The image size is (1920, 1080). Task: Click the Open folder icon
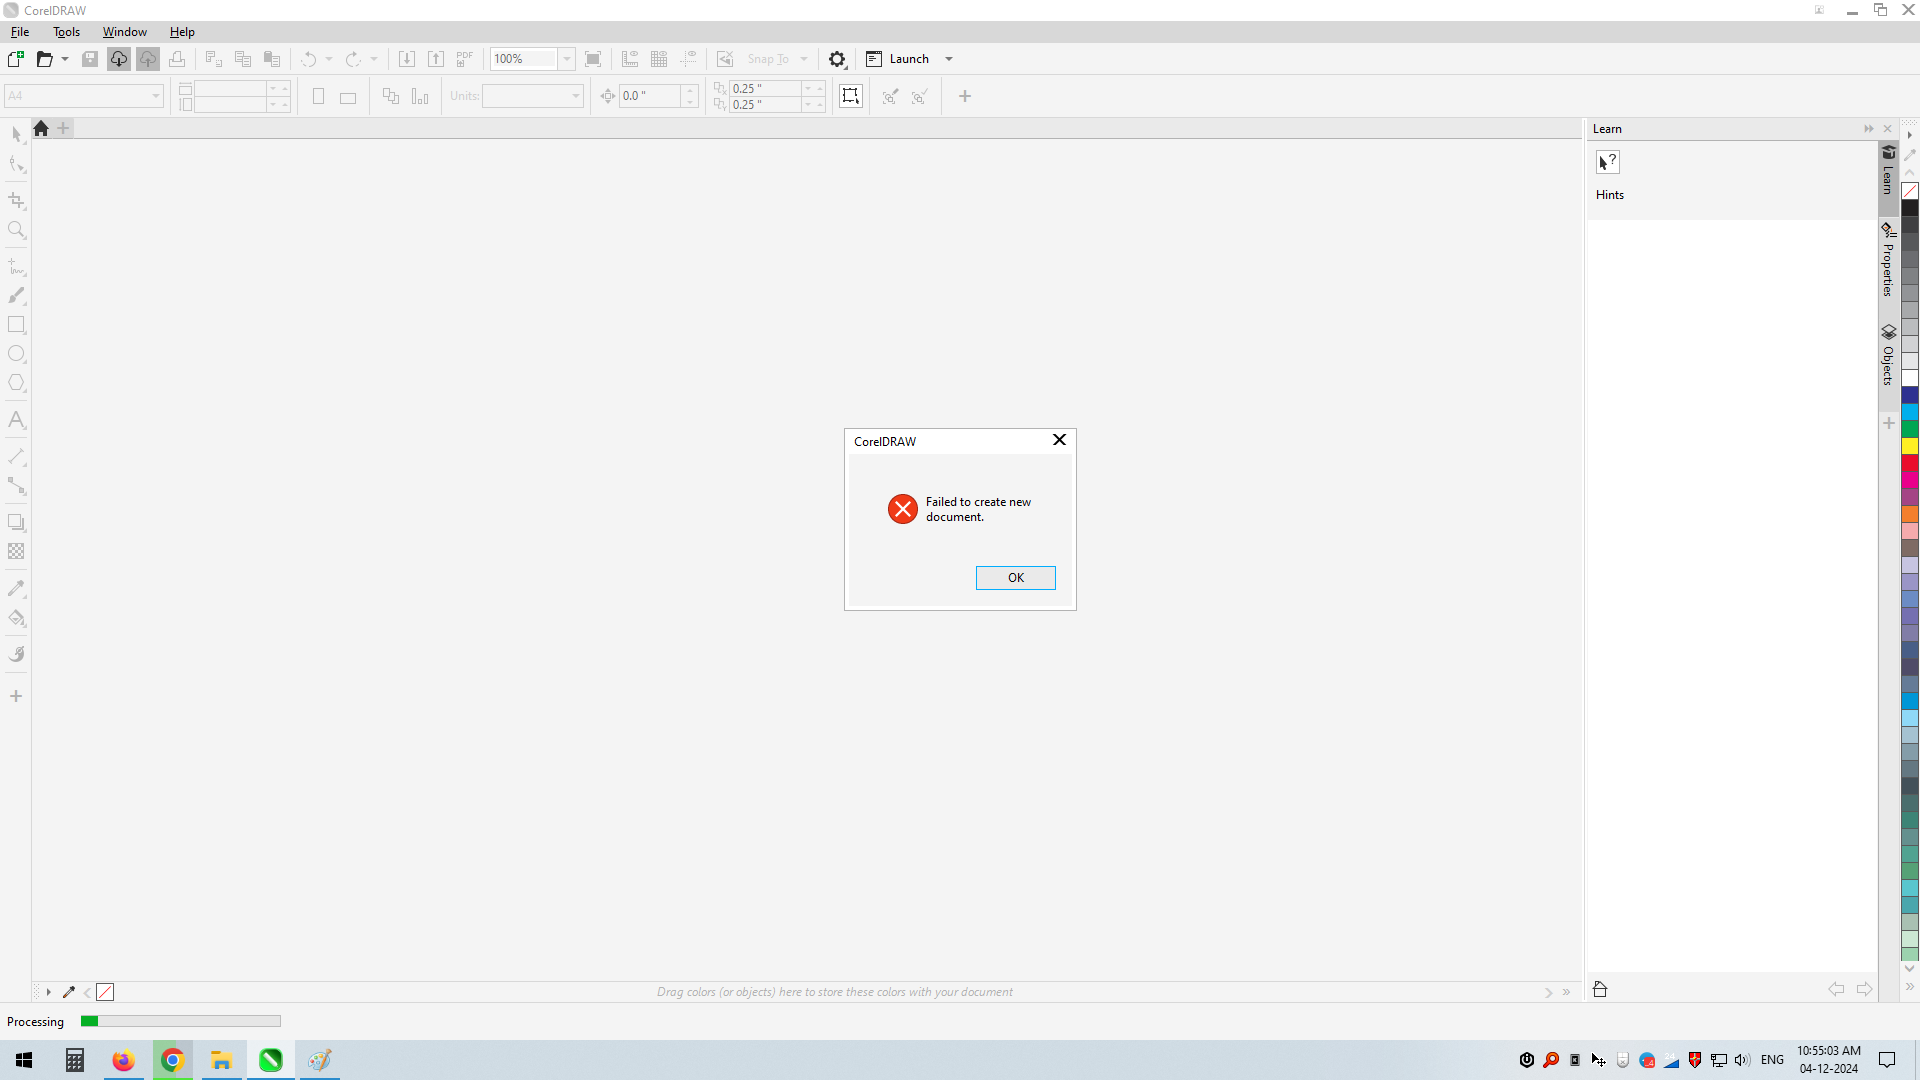pos(44,59)
